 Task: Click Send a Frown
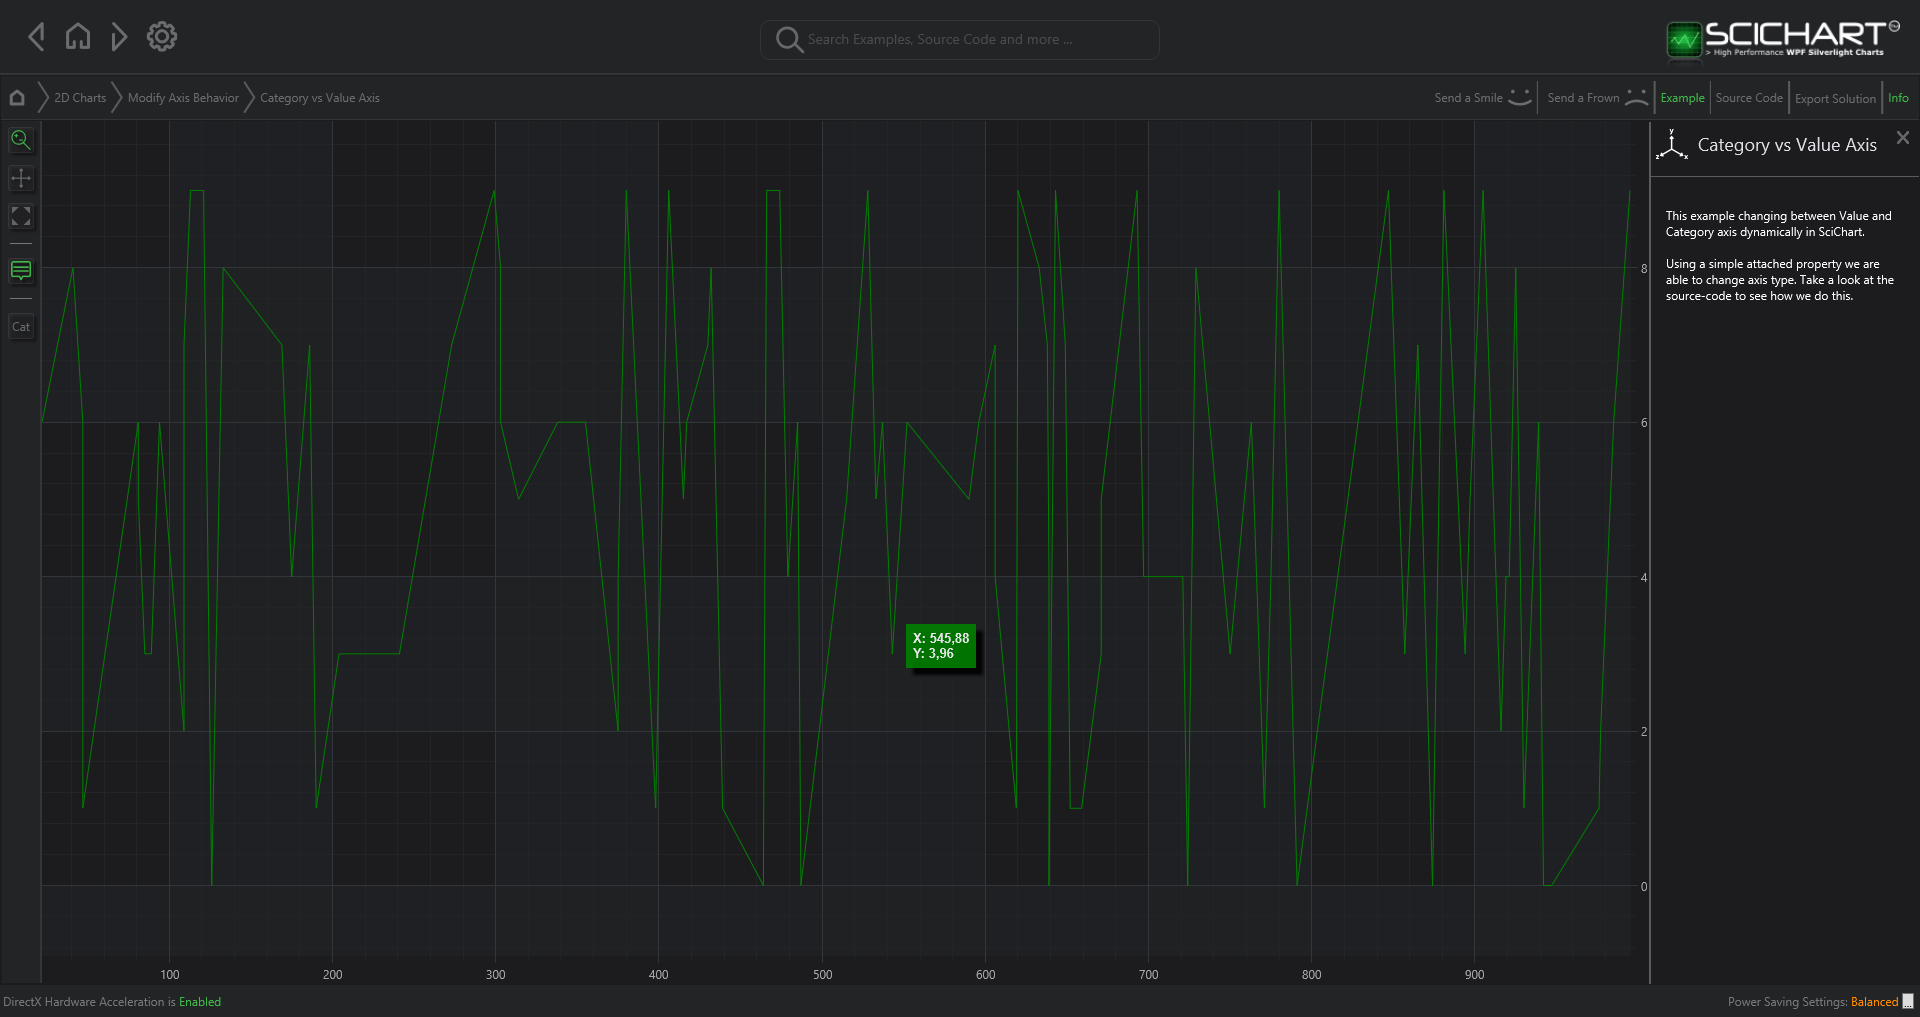[1597, 98]
